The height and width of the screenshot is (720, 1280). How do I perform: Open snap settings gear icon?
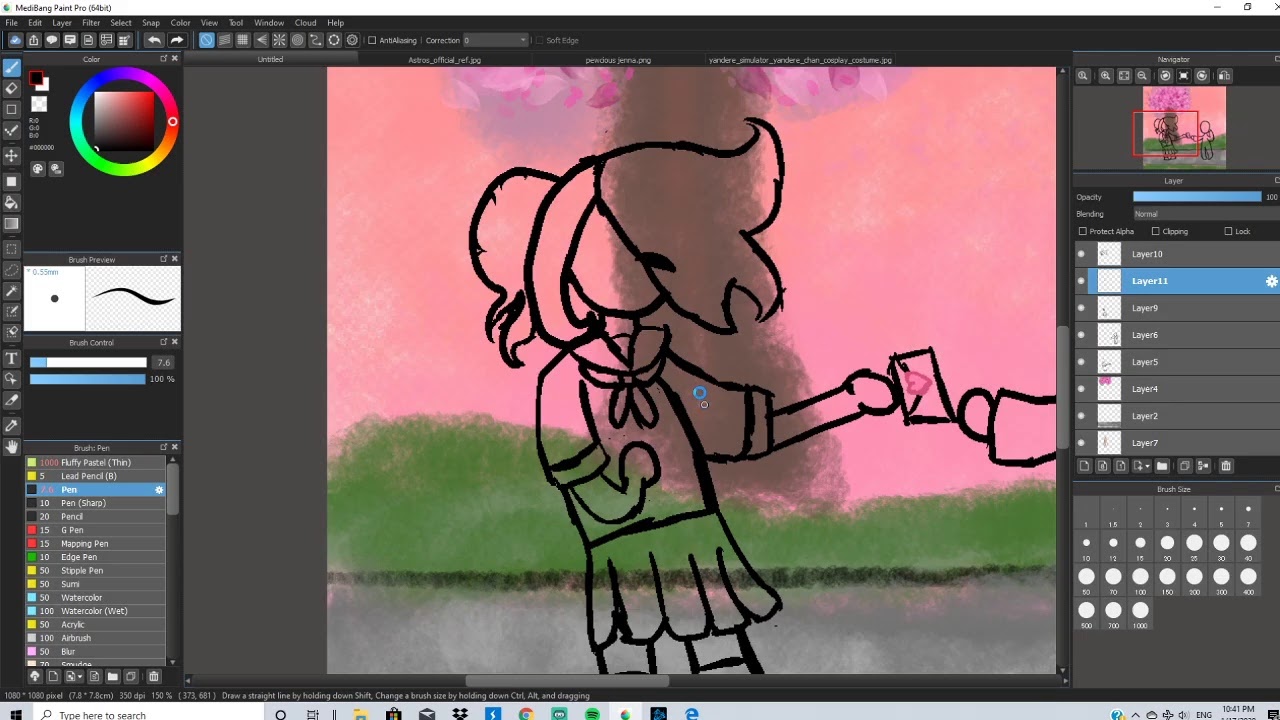(x=352, y=40)
